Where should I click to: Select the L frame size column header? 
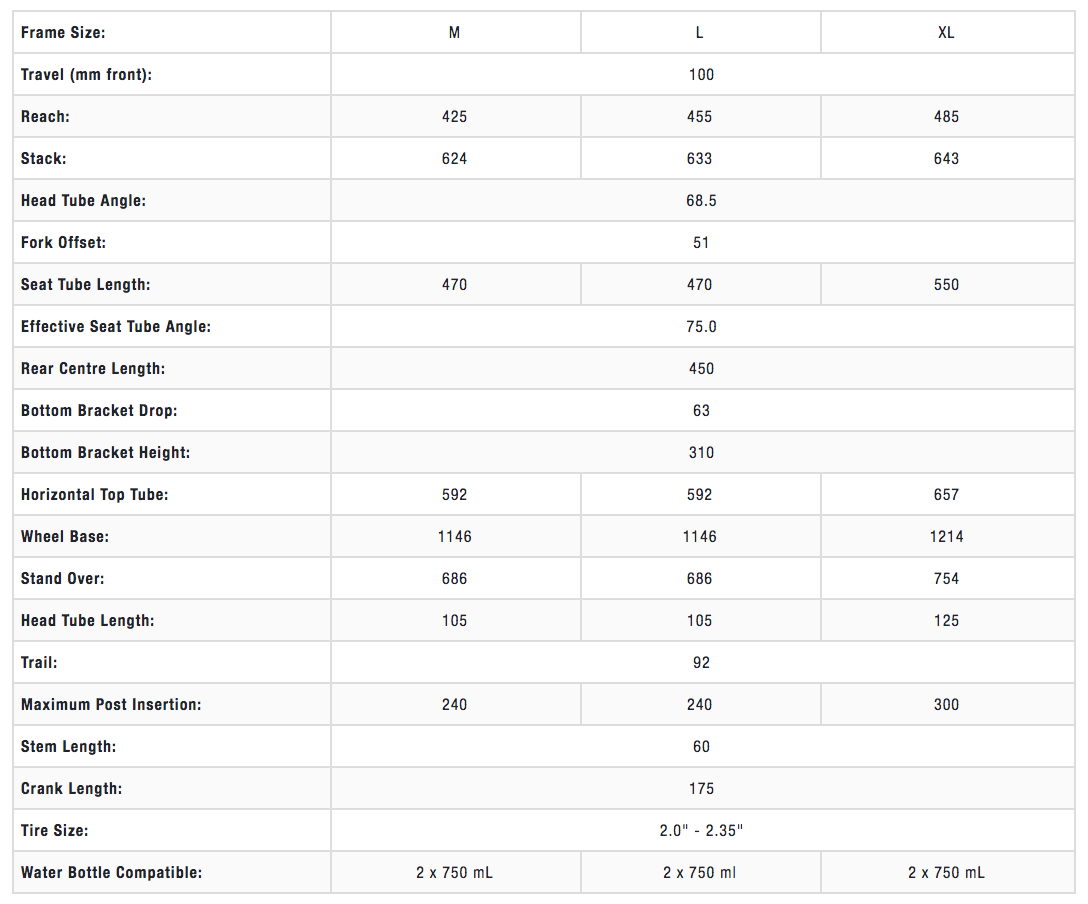699,33
